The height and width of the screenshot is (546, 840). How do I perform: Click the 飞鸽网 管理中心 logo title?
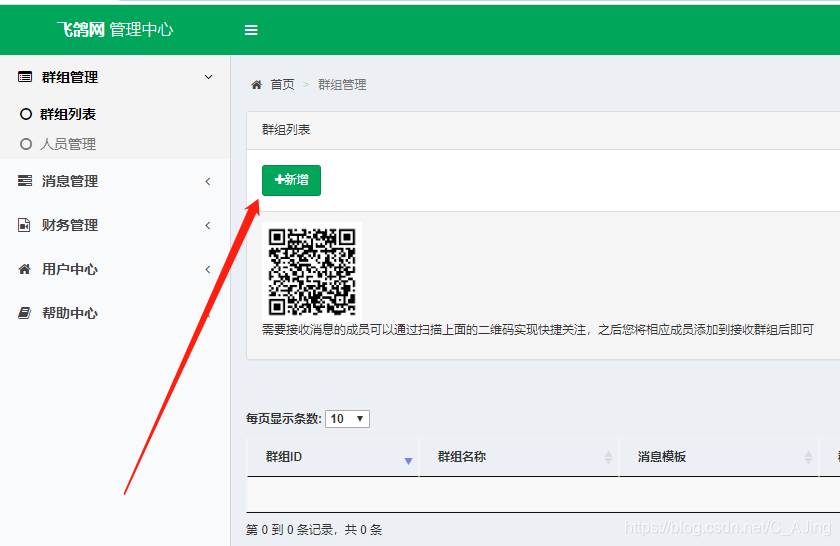[x=115, y=29]
